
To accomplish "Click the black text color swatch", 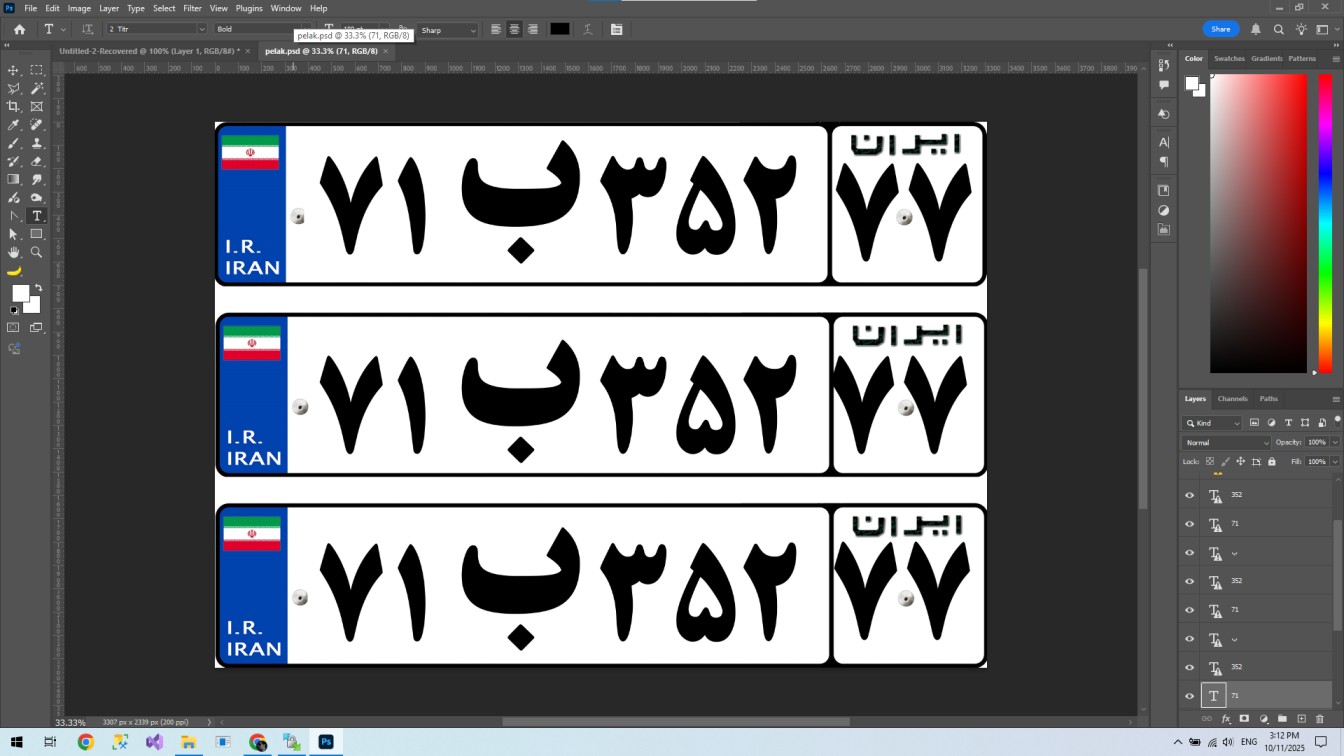I will (x=560, y=30).
